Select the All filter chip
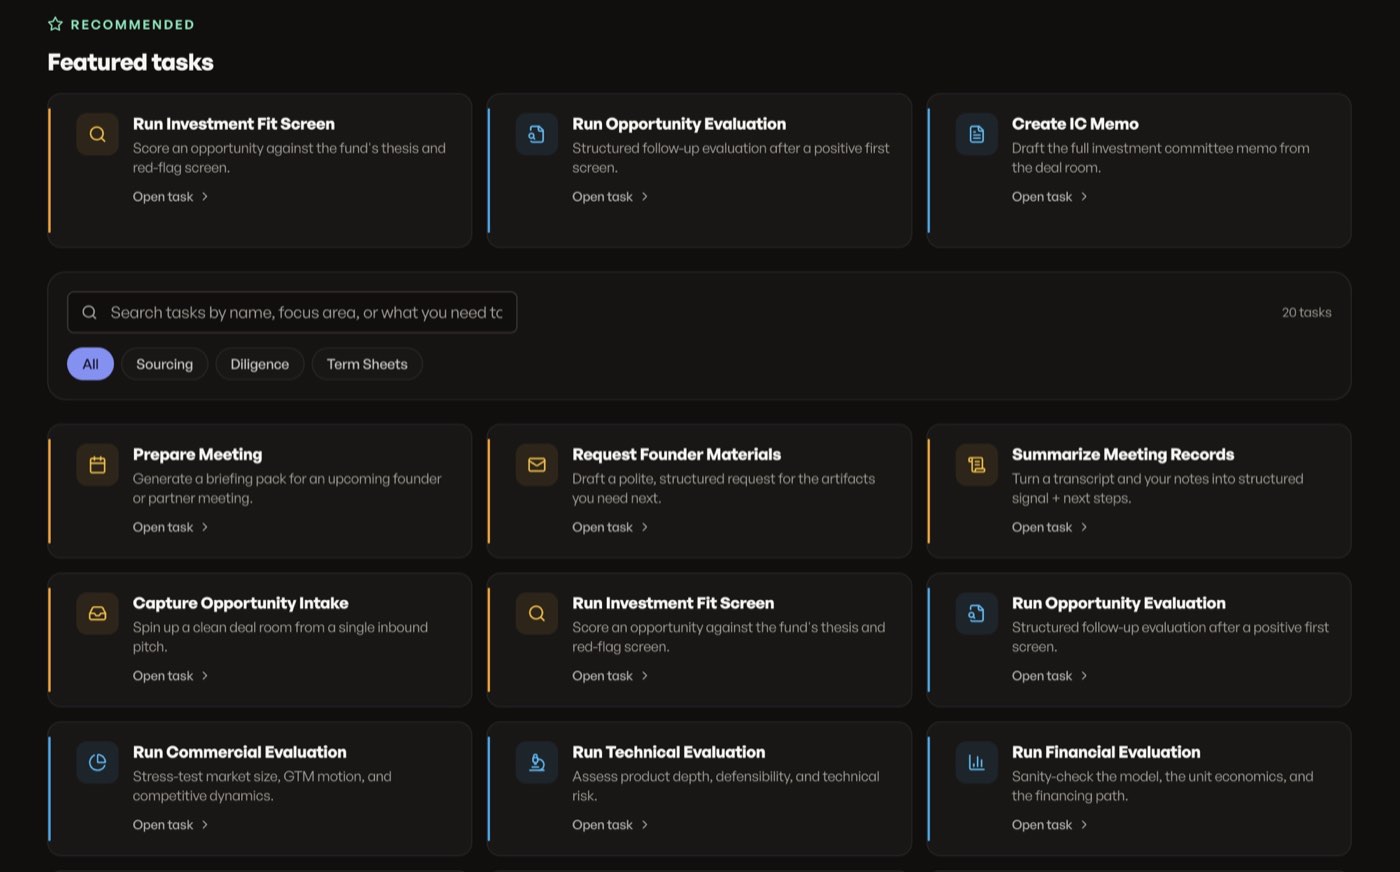Image resolution: width=1400 pixels, height=872 pixels. point(90,364)
